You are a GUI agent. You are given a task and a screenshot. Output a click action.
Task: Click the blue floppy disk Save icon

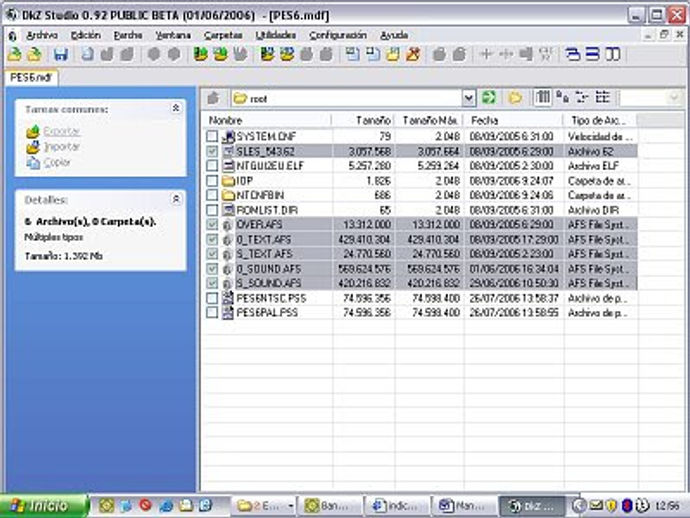(61, 55)
